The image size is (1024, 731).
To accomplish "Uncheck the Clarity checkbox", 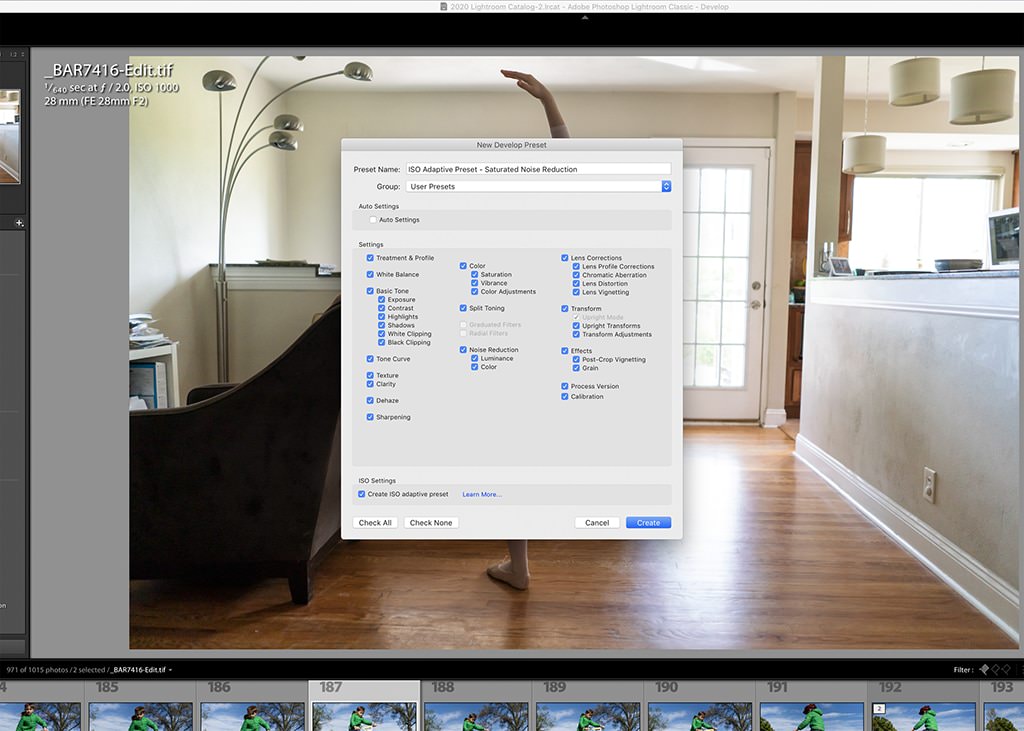I will [370, 384].
